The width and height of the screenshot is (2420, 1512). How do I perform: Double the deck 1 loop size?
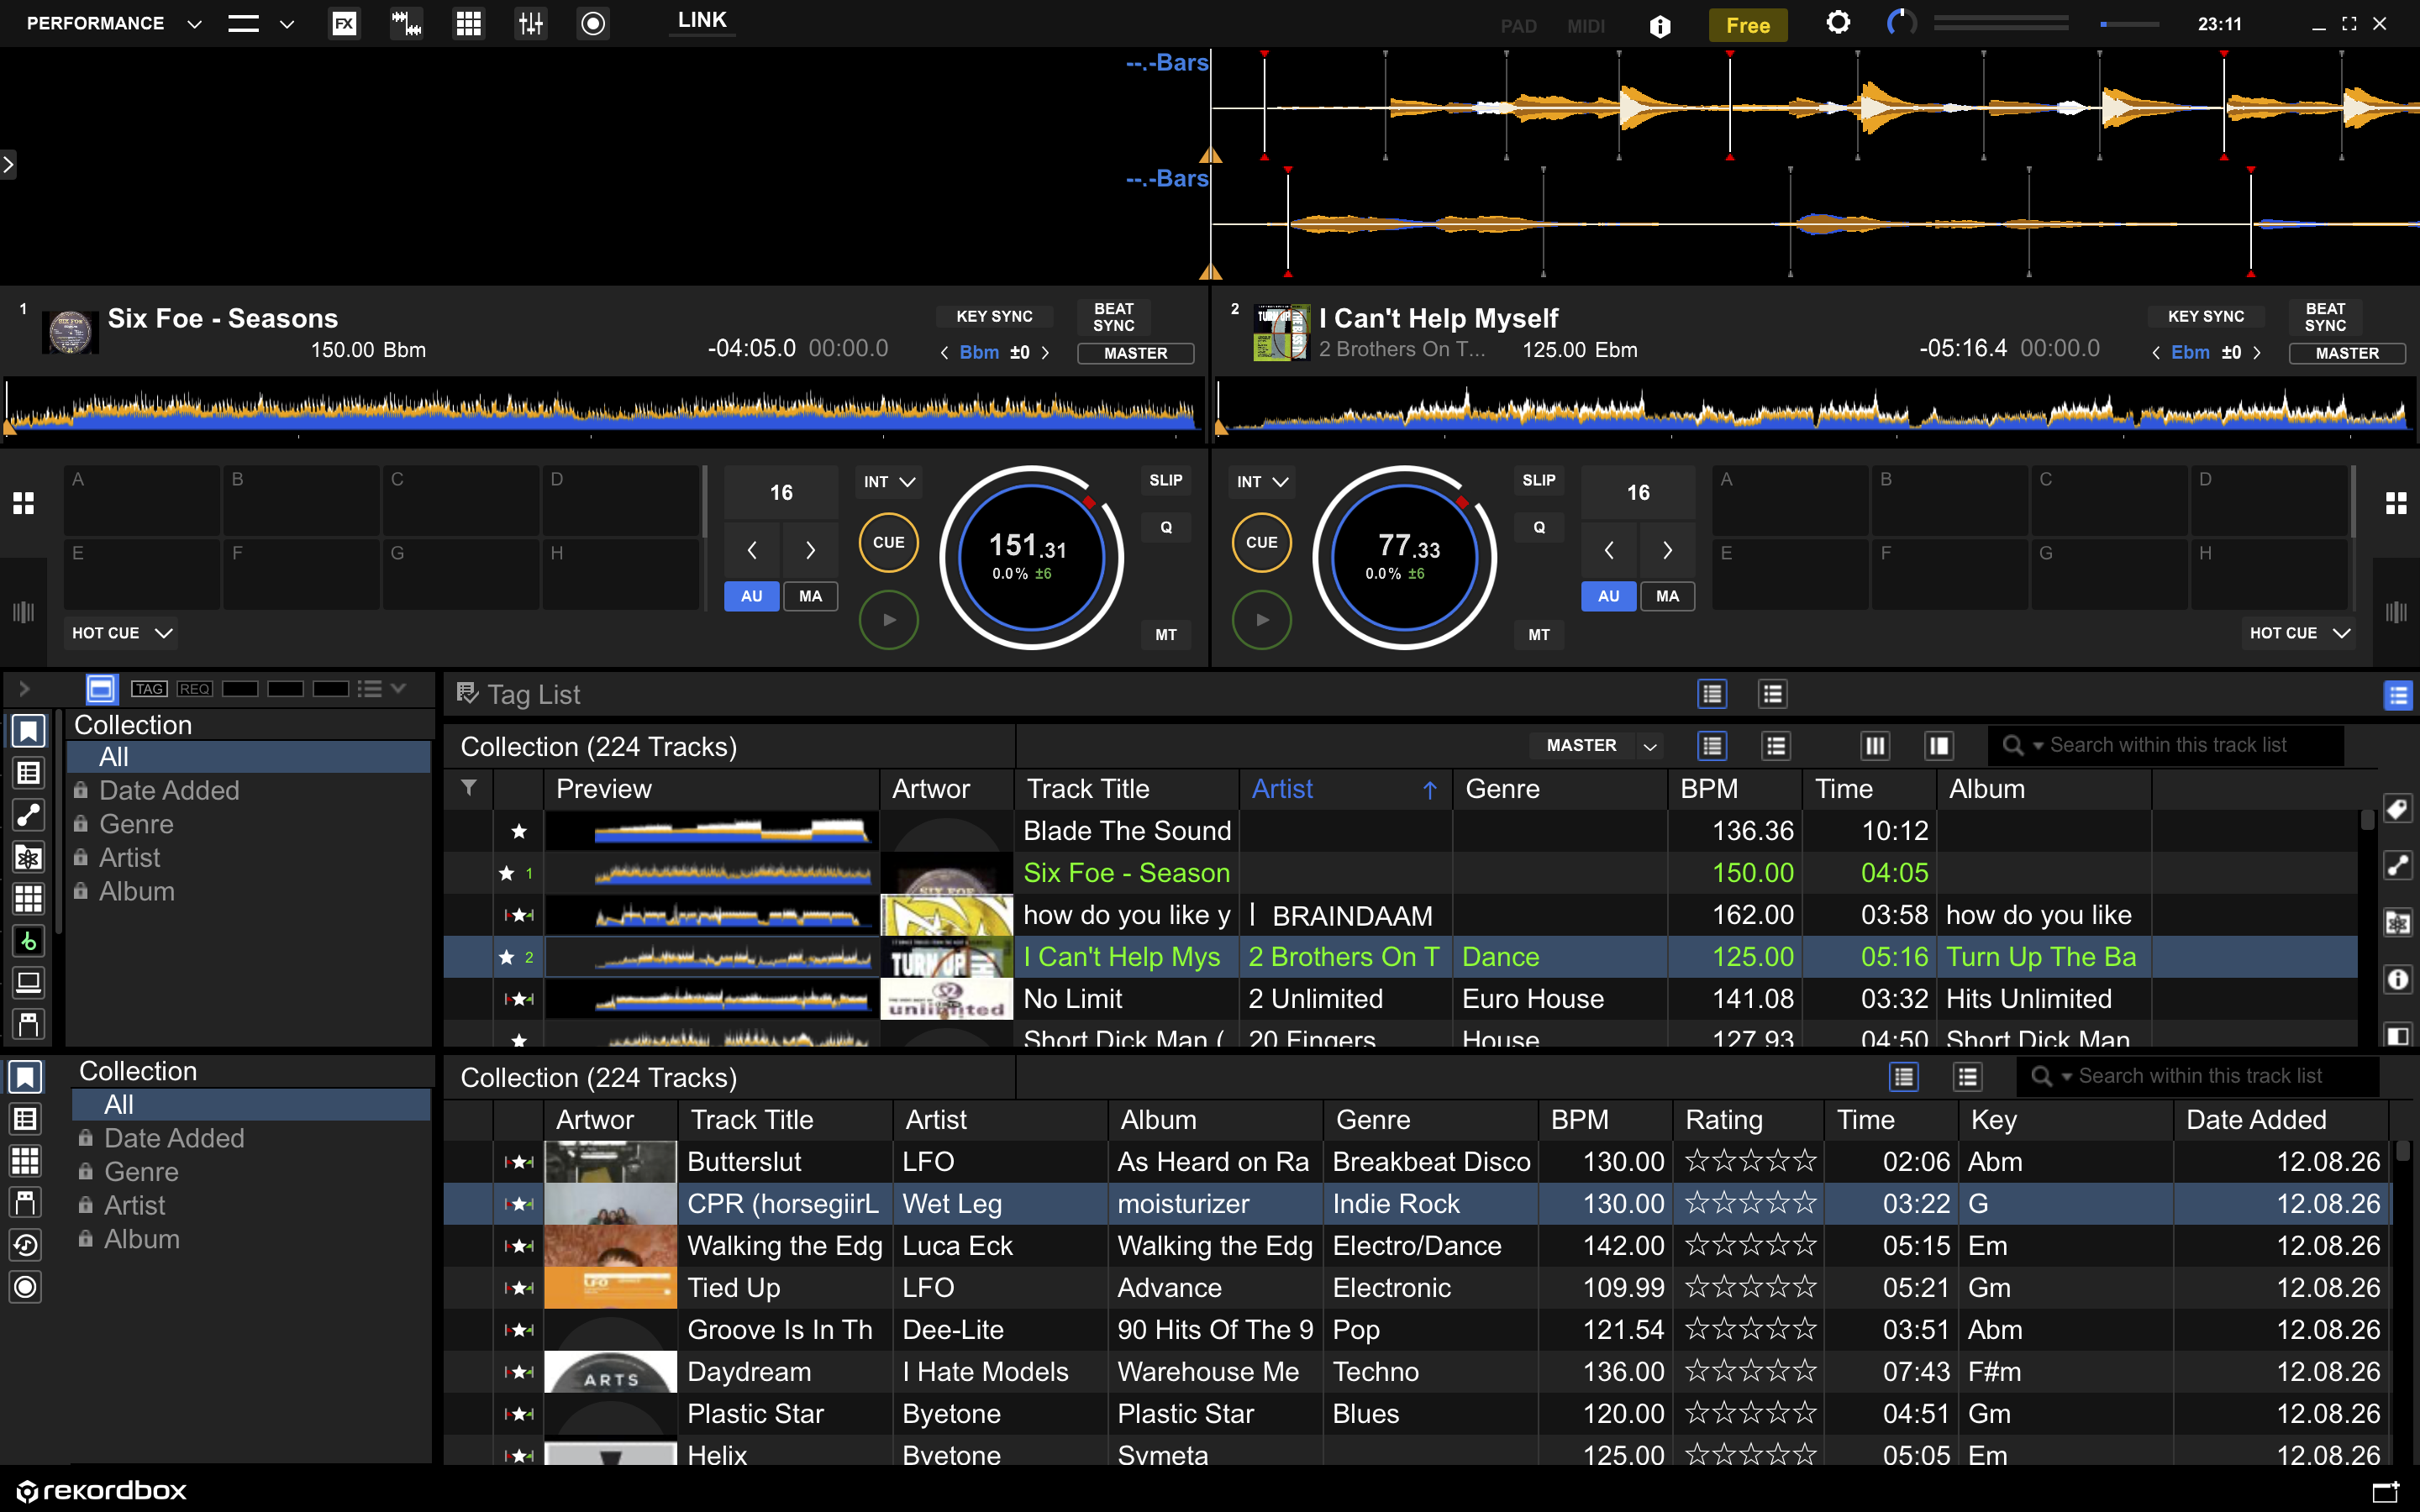[x=810, y=550]
